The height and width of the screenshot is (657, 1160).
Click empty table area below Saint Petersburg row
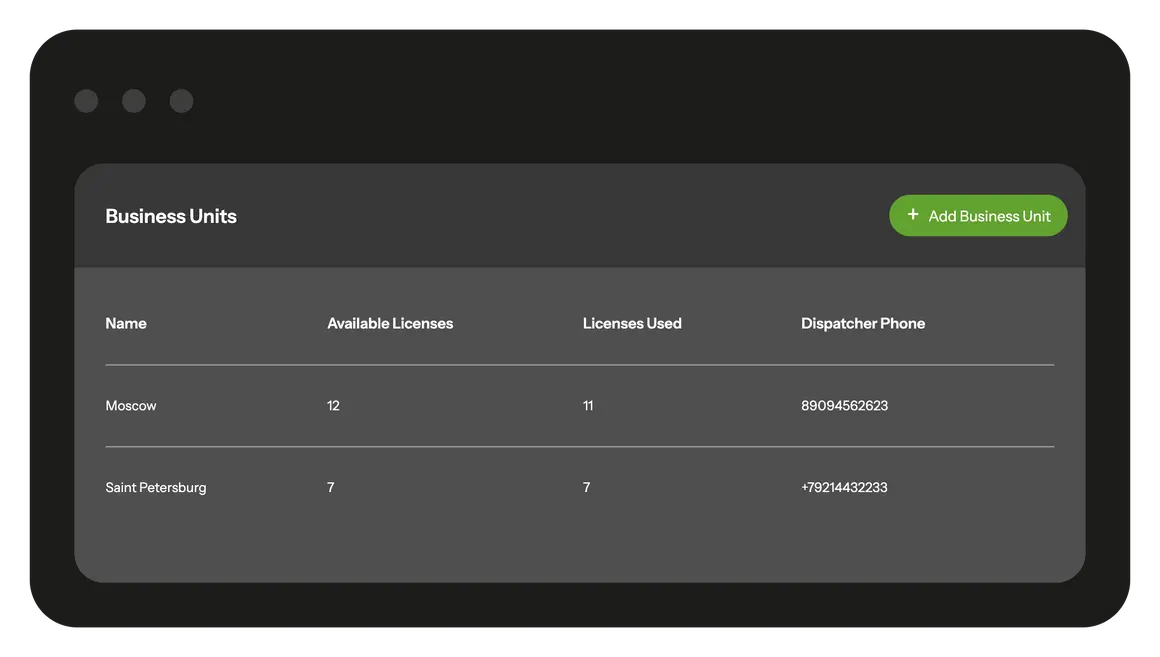click(579, 545)
